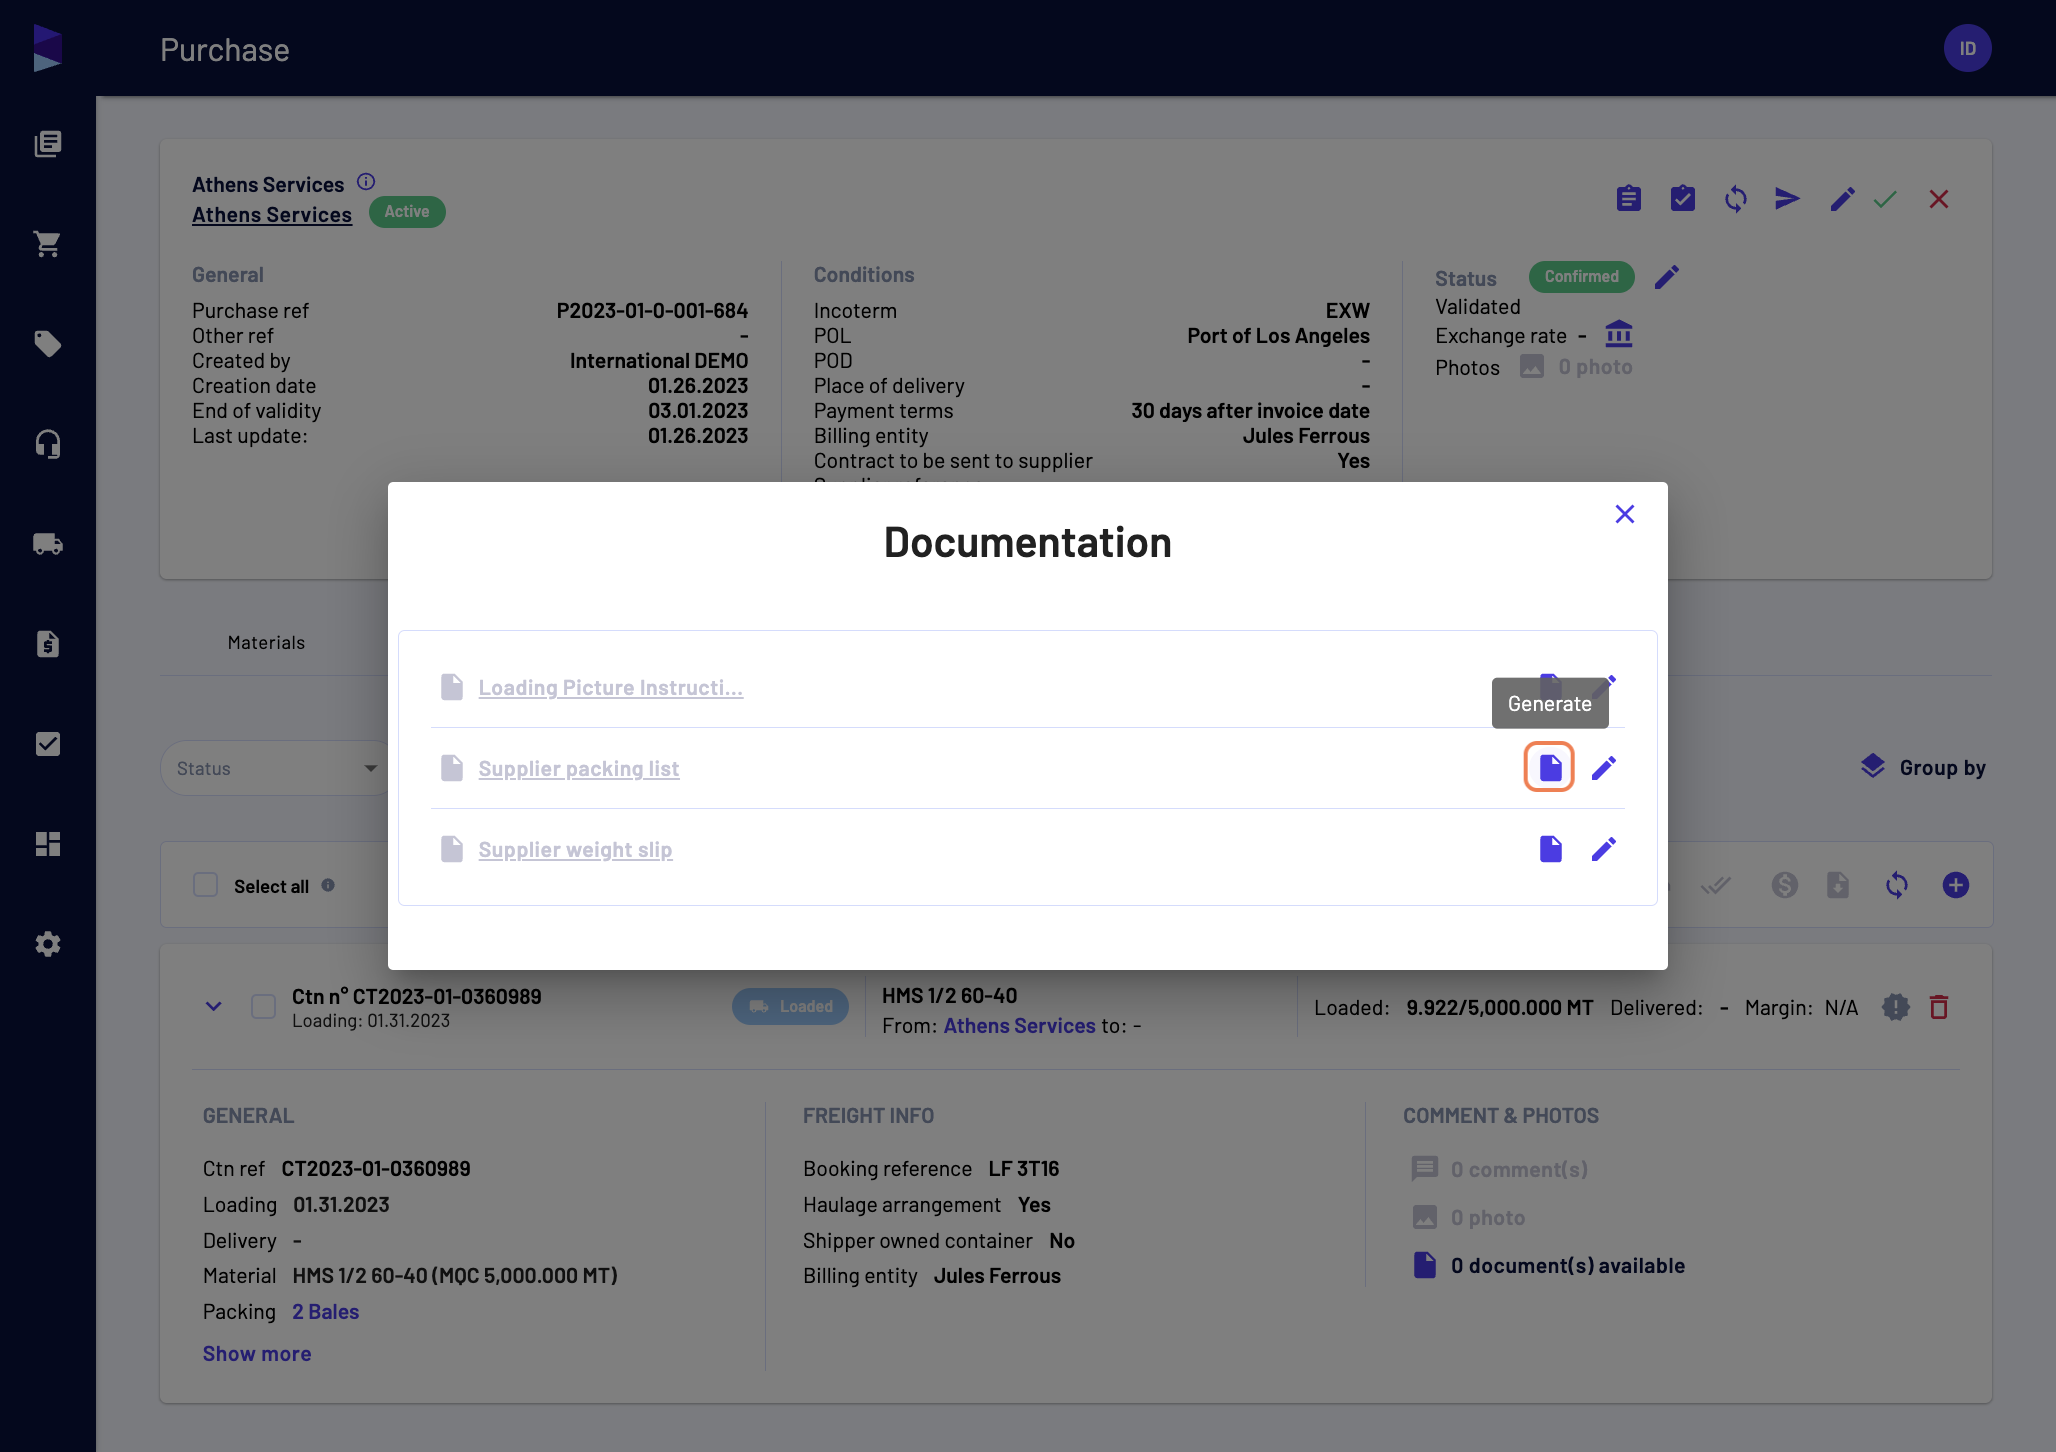Click the Athens Services info icon
2056x1452 pixels.
tap(366, 181)
